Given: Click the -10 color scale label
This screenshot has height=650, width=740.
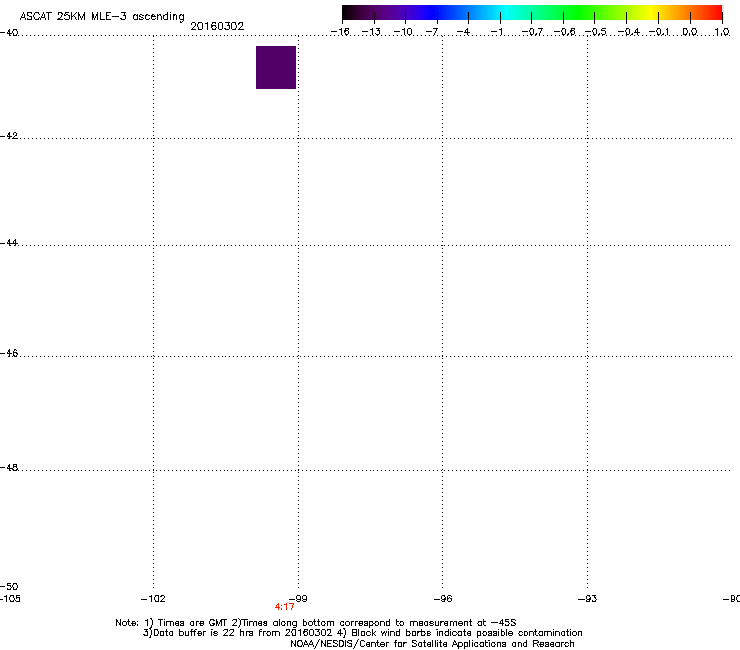Looking at the screenshot, I should [x=403, y=32].
